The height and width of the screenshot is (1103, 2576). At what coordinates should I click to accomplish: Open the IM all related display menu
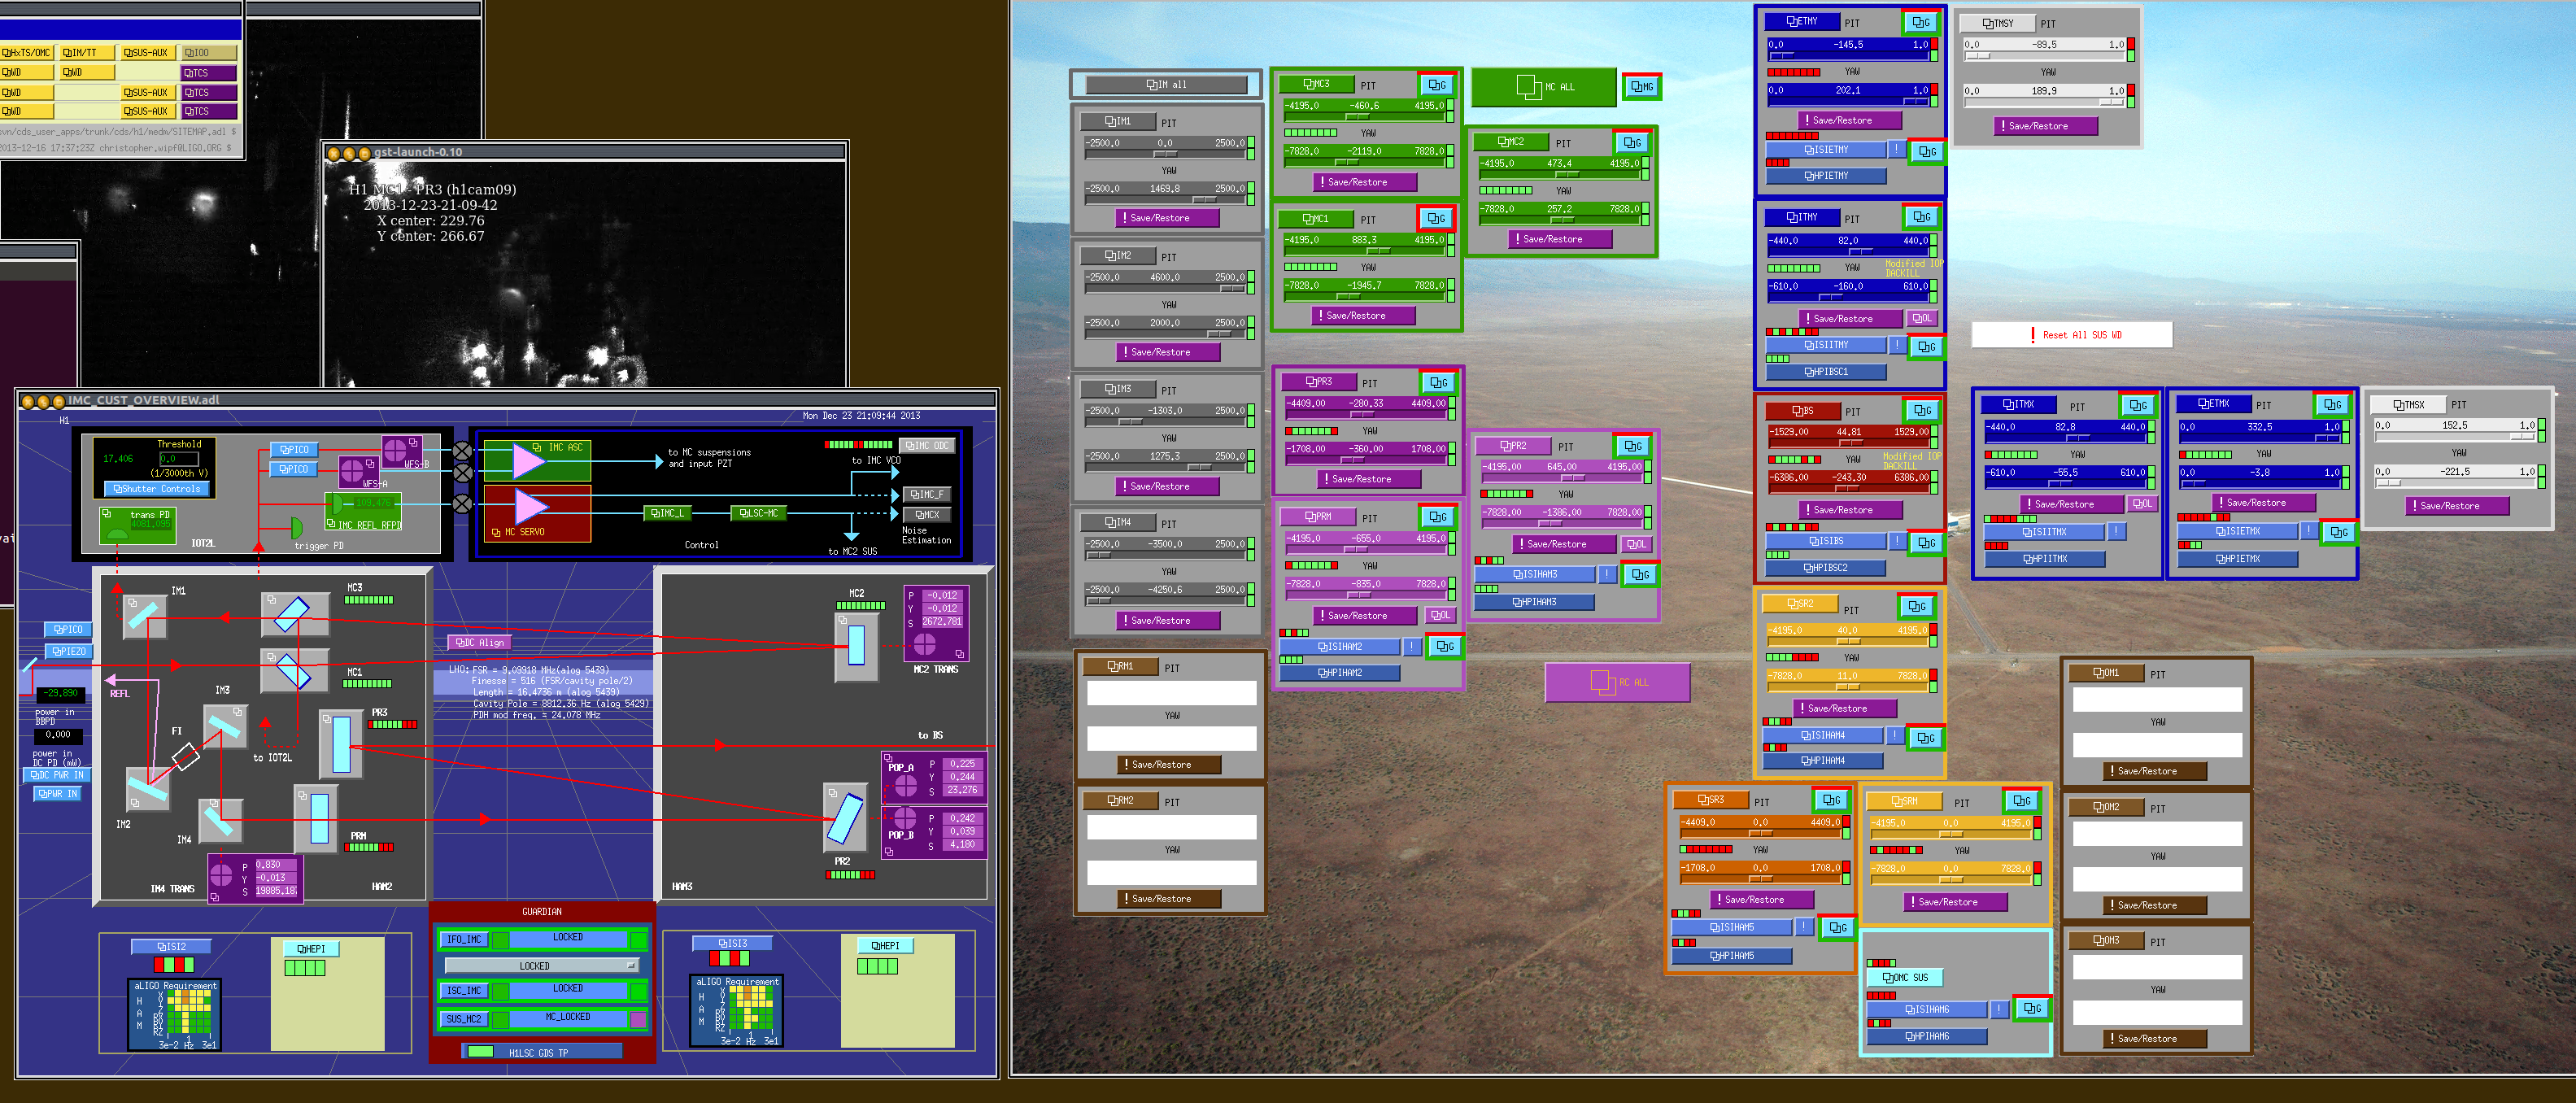click(x=1165, y=85)
